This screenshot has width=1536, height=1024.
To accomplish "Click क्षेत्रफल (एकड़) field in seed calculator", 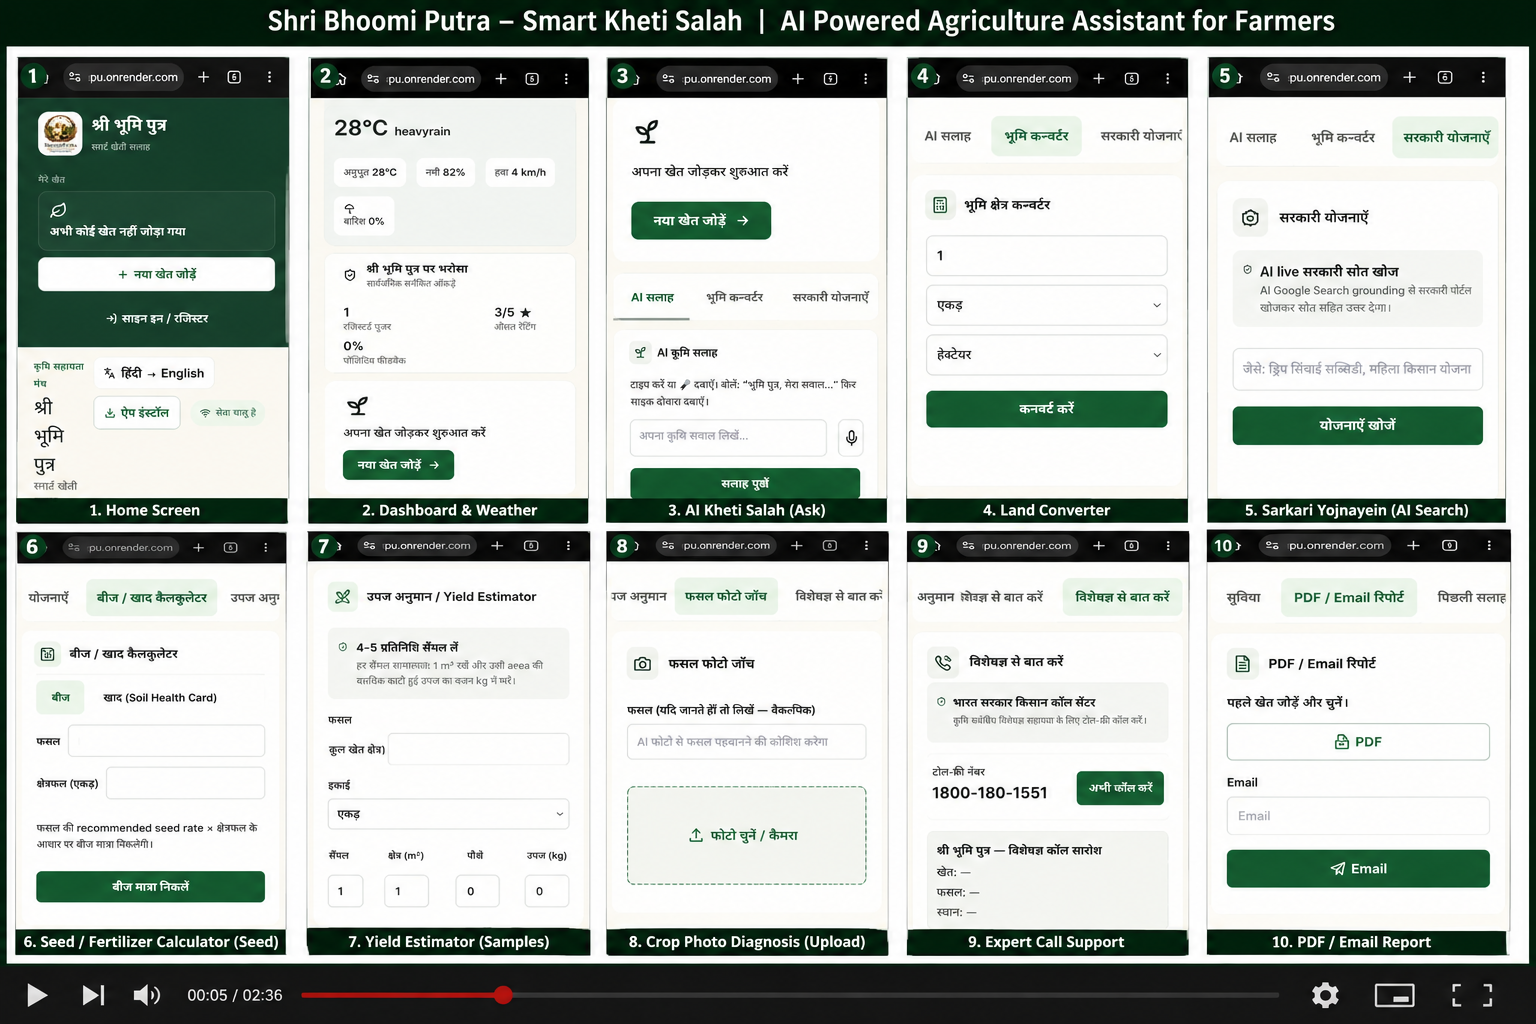I will (x=185, y=783).
